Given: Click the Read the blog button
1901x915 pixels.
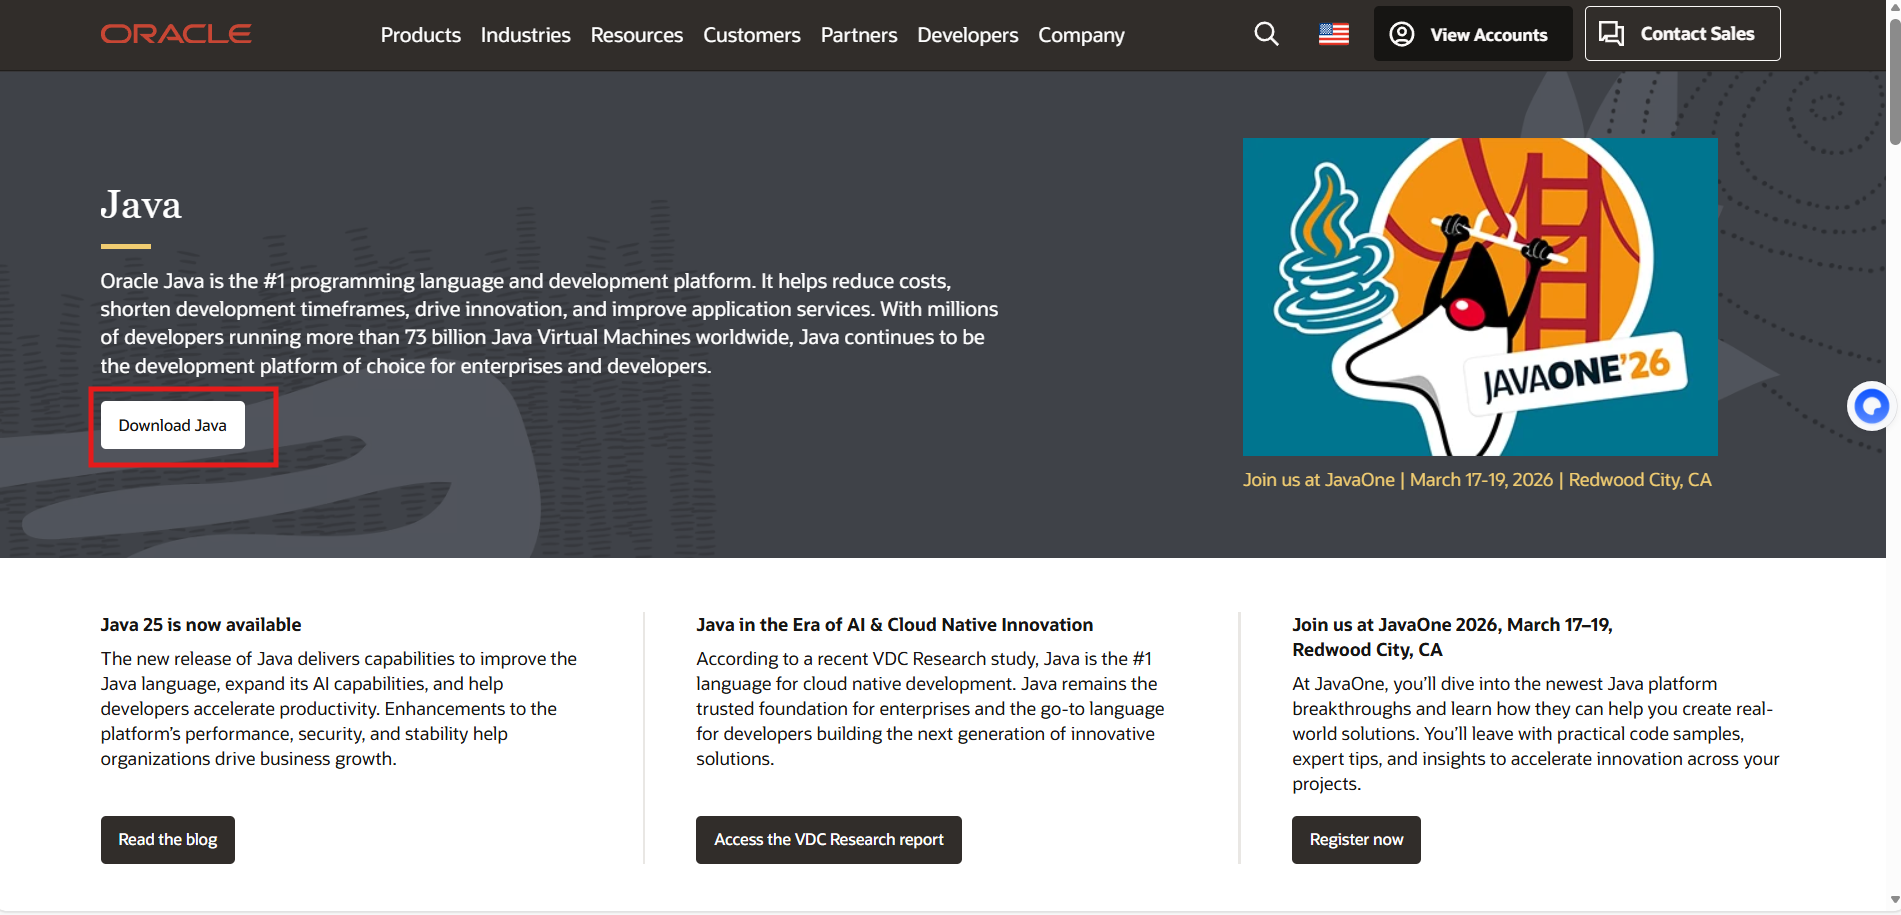Looking at the screenshot, I should [x=168, y=840].
